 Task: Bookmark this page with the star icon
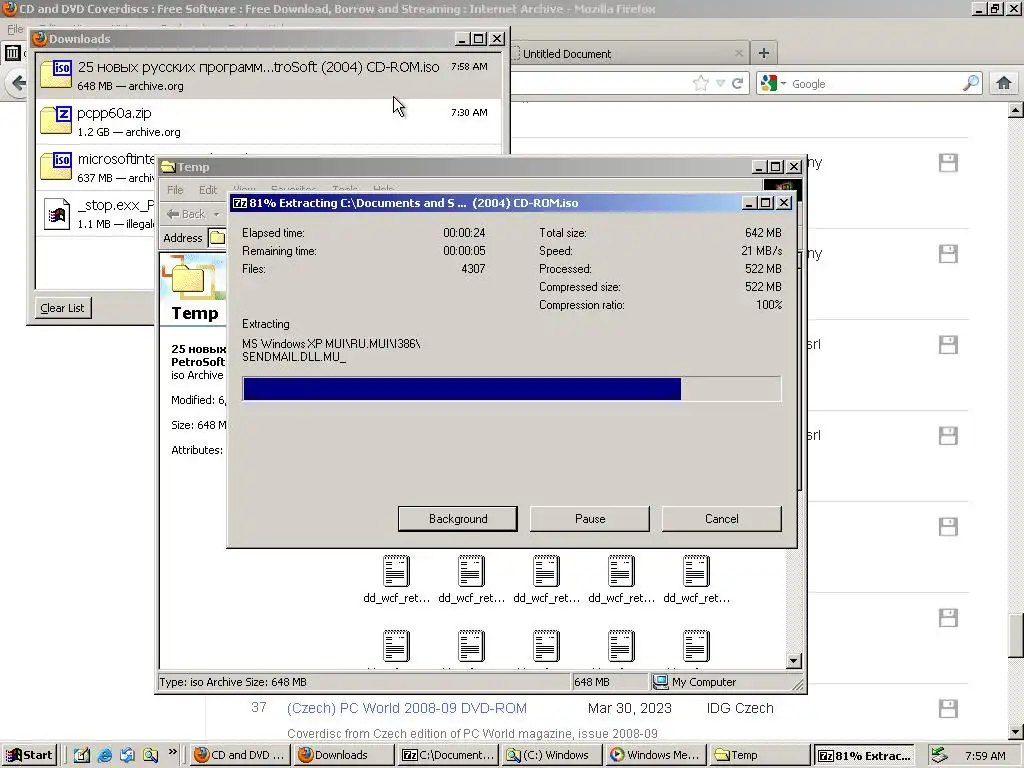point(700,83)
